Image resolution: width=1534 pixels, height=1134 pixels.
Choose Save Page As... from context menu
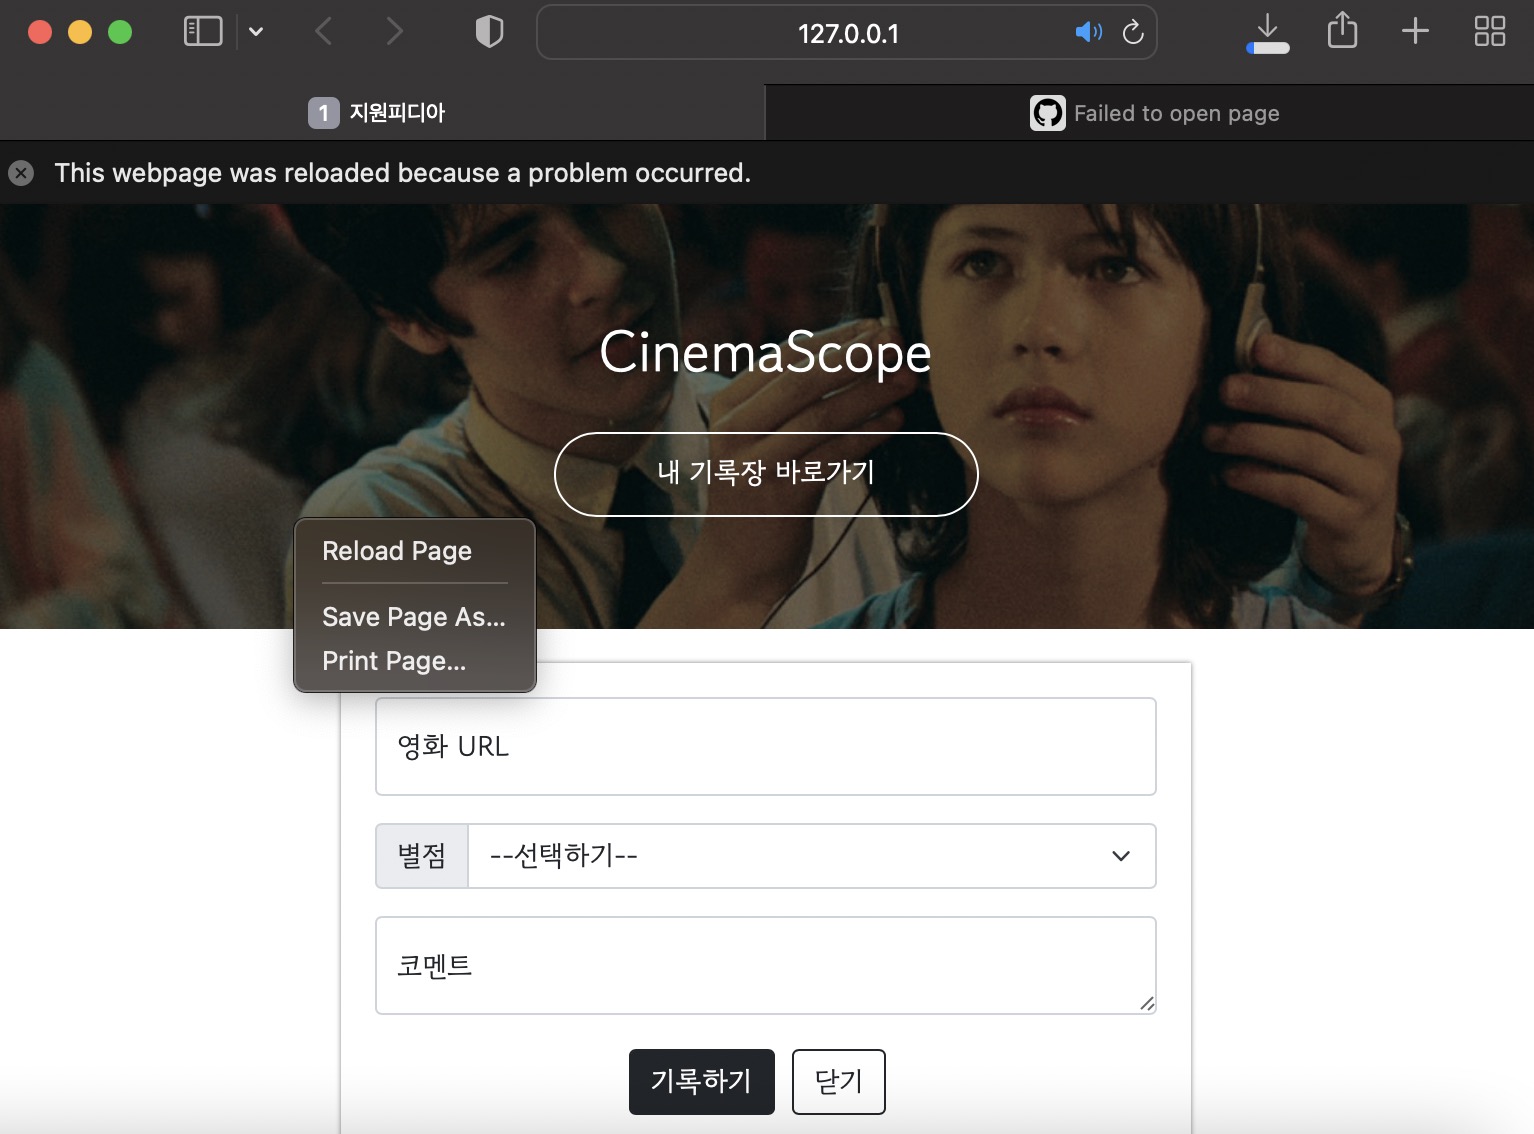click(x=414, y=617)
